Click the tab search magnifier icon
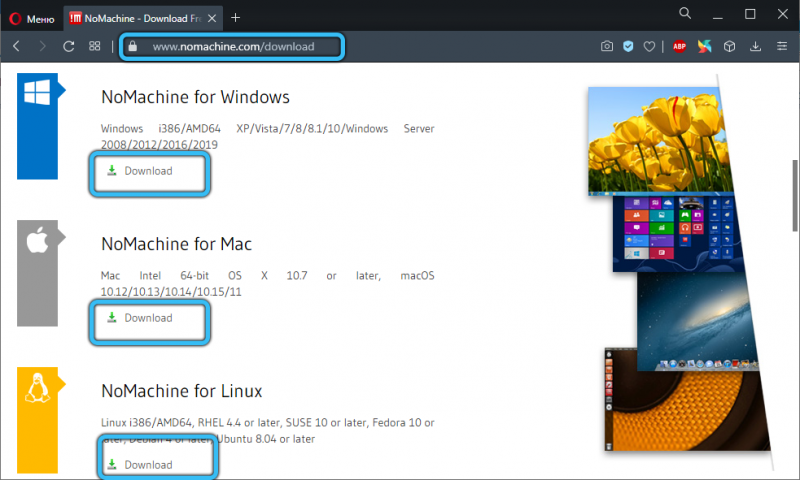This screenshot has height=480, width=800. click(x=685, y=14)
